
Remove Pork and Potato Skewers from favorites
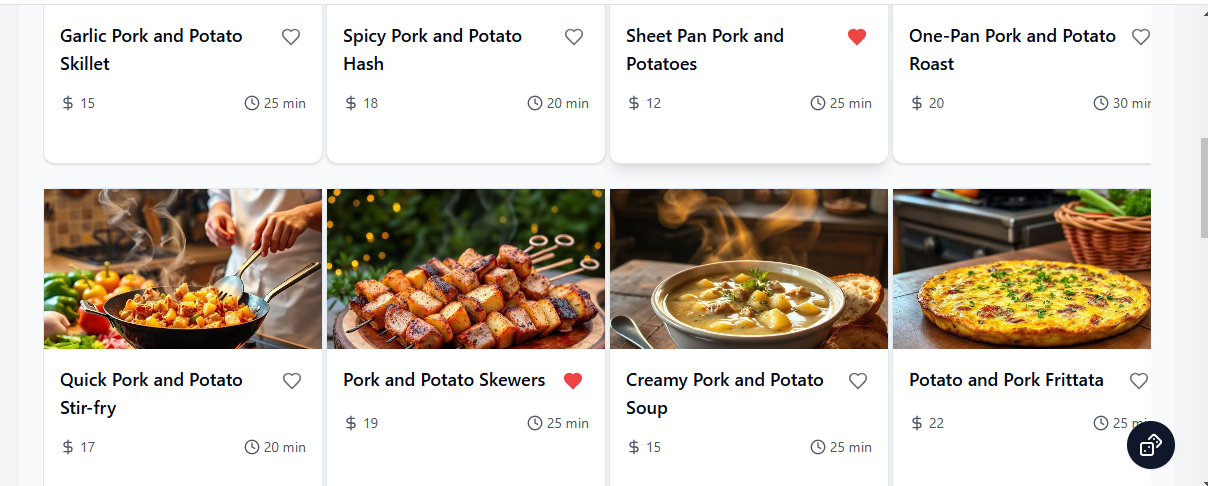[x=573, y=381]
